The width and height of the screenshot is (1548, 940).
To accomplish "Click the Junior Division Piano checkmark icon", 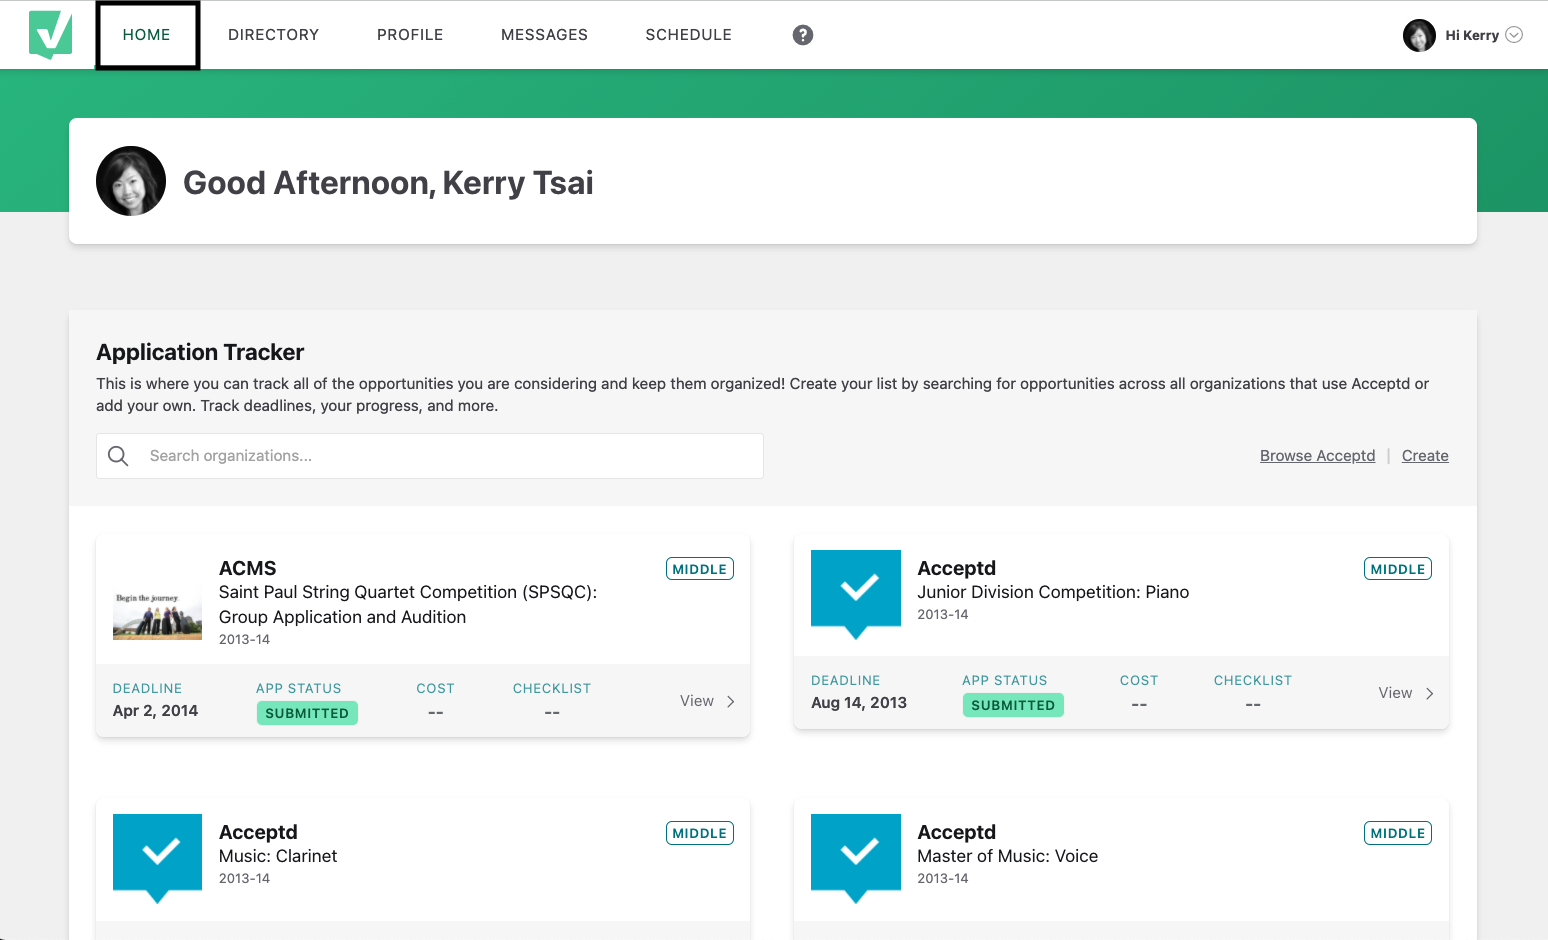I will [856, 594].
